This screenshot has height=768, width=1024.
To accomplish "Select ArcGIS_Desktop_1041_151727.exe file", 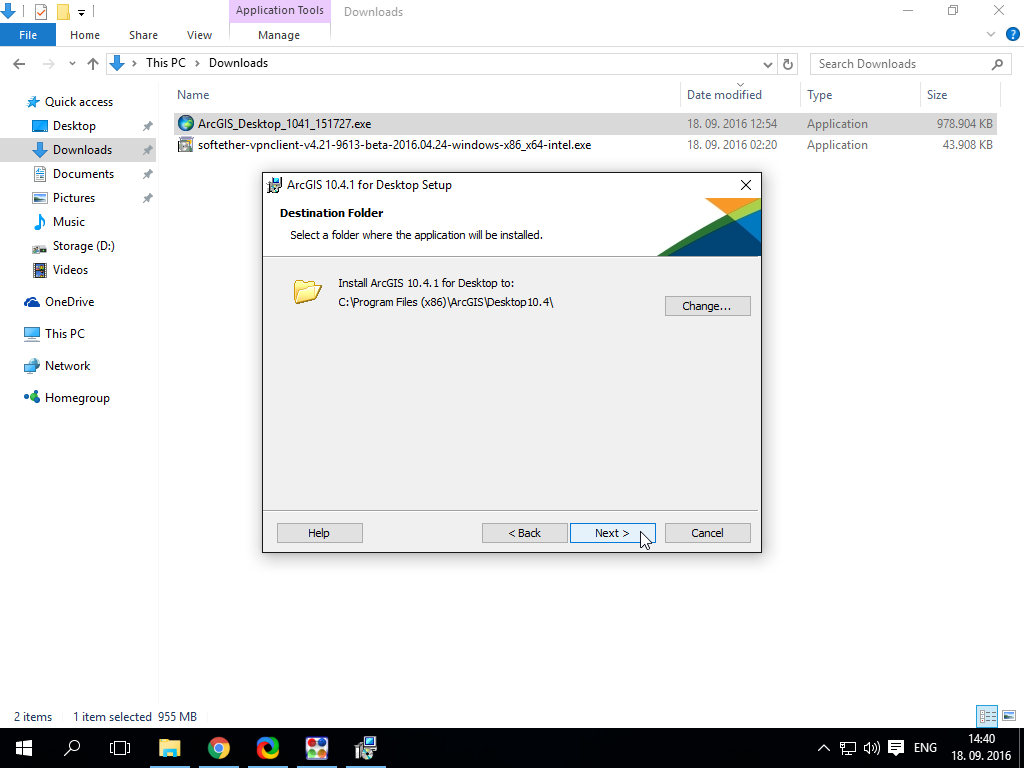I will [585, 123].
